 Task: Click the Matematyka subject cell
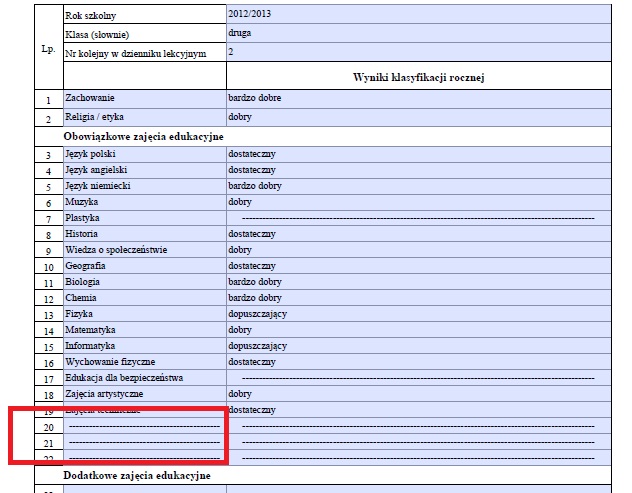click(x=145, y=330)
